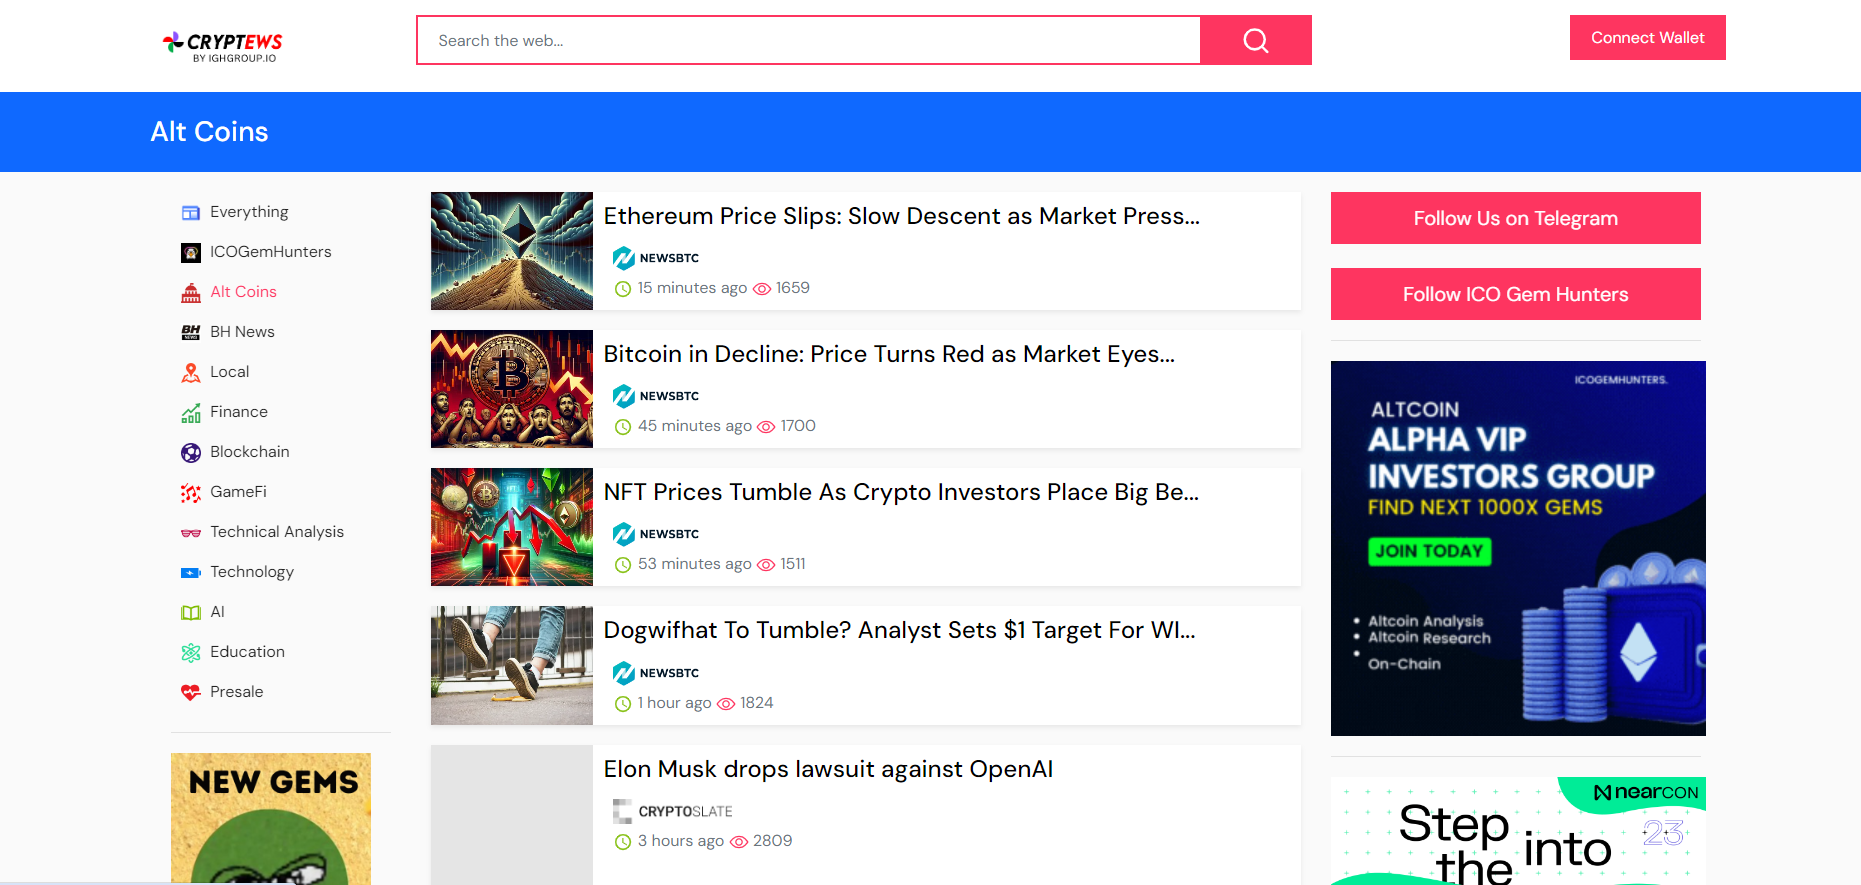The image size is (1861, 885).
Task: Click the Alt Coins page heading
Action: pyautogui.click(x=209, y=132)
